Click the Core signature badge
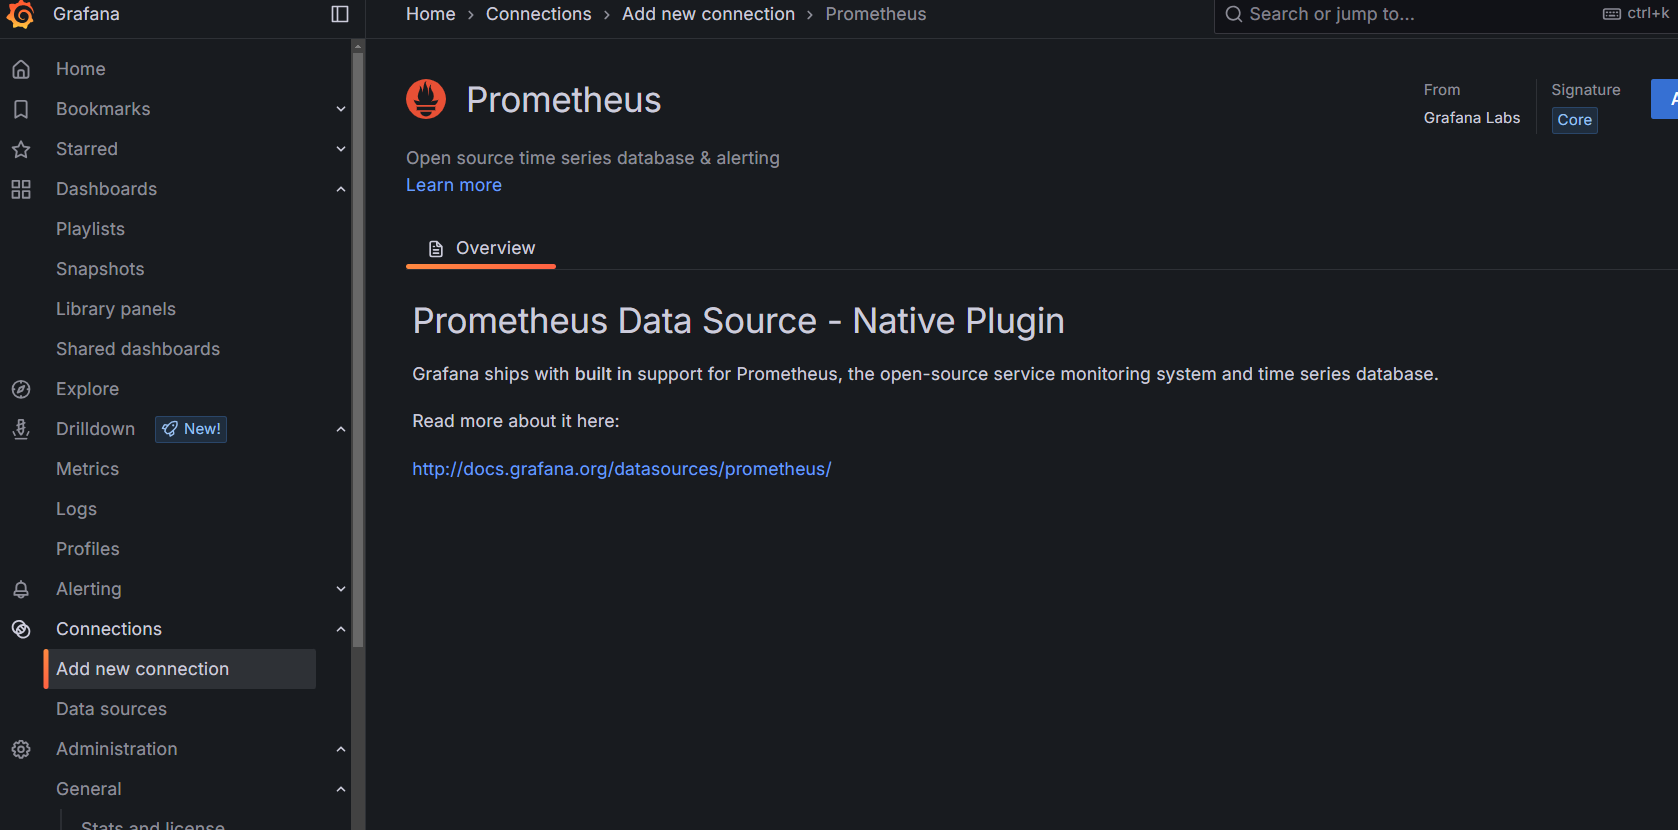This screenshot has height=830, width=1678. click(x=1574, y=120)
